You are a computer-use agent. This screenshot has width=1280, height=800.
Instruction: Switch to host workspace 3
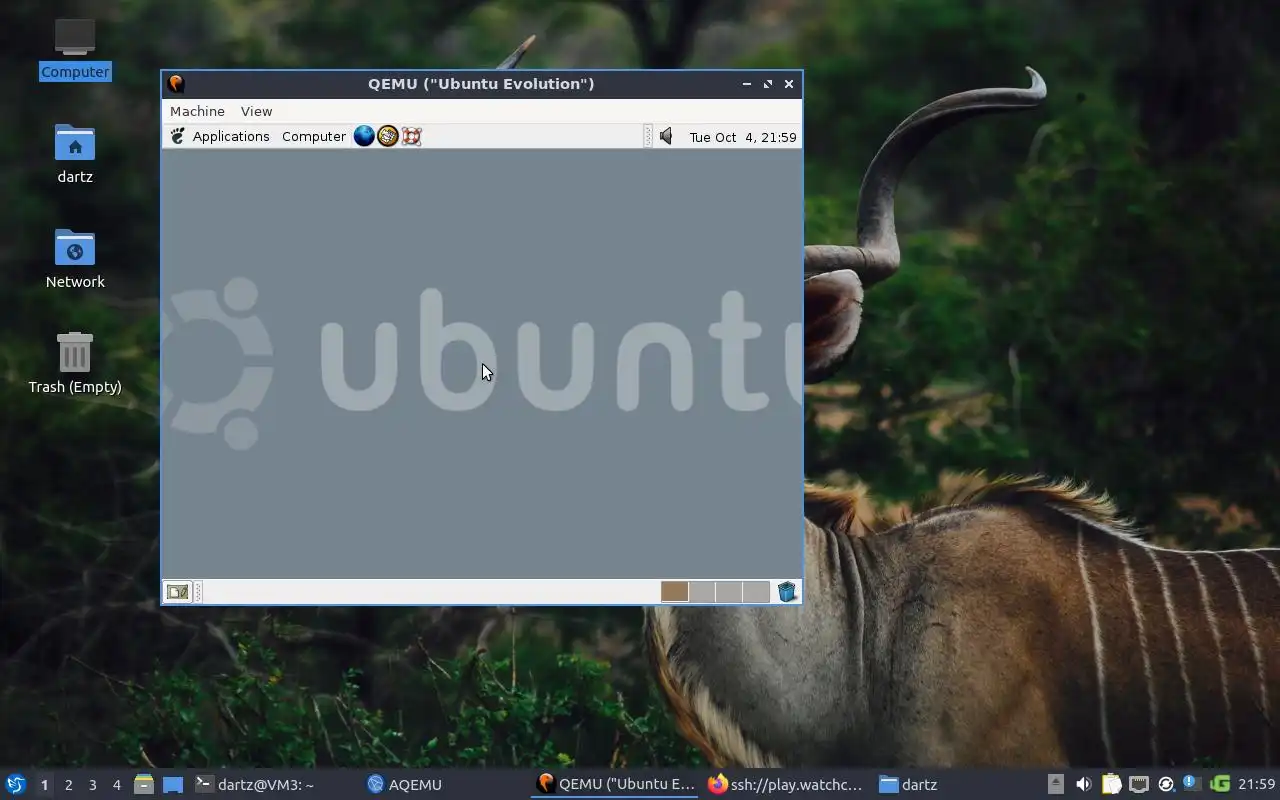pos(92,785)
